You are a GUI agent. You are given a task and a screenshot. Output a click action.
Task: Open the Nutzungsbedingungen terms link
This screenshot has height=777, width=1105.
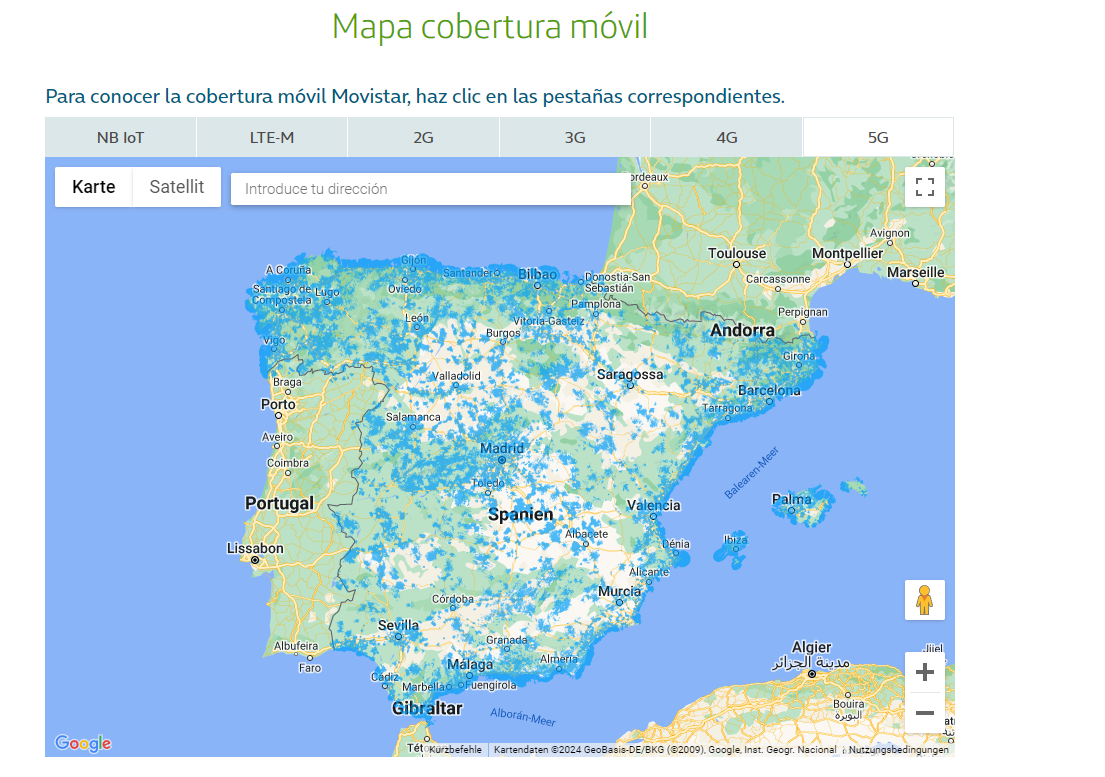(x=899, y=750)
